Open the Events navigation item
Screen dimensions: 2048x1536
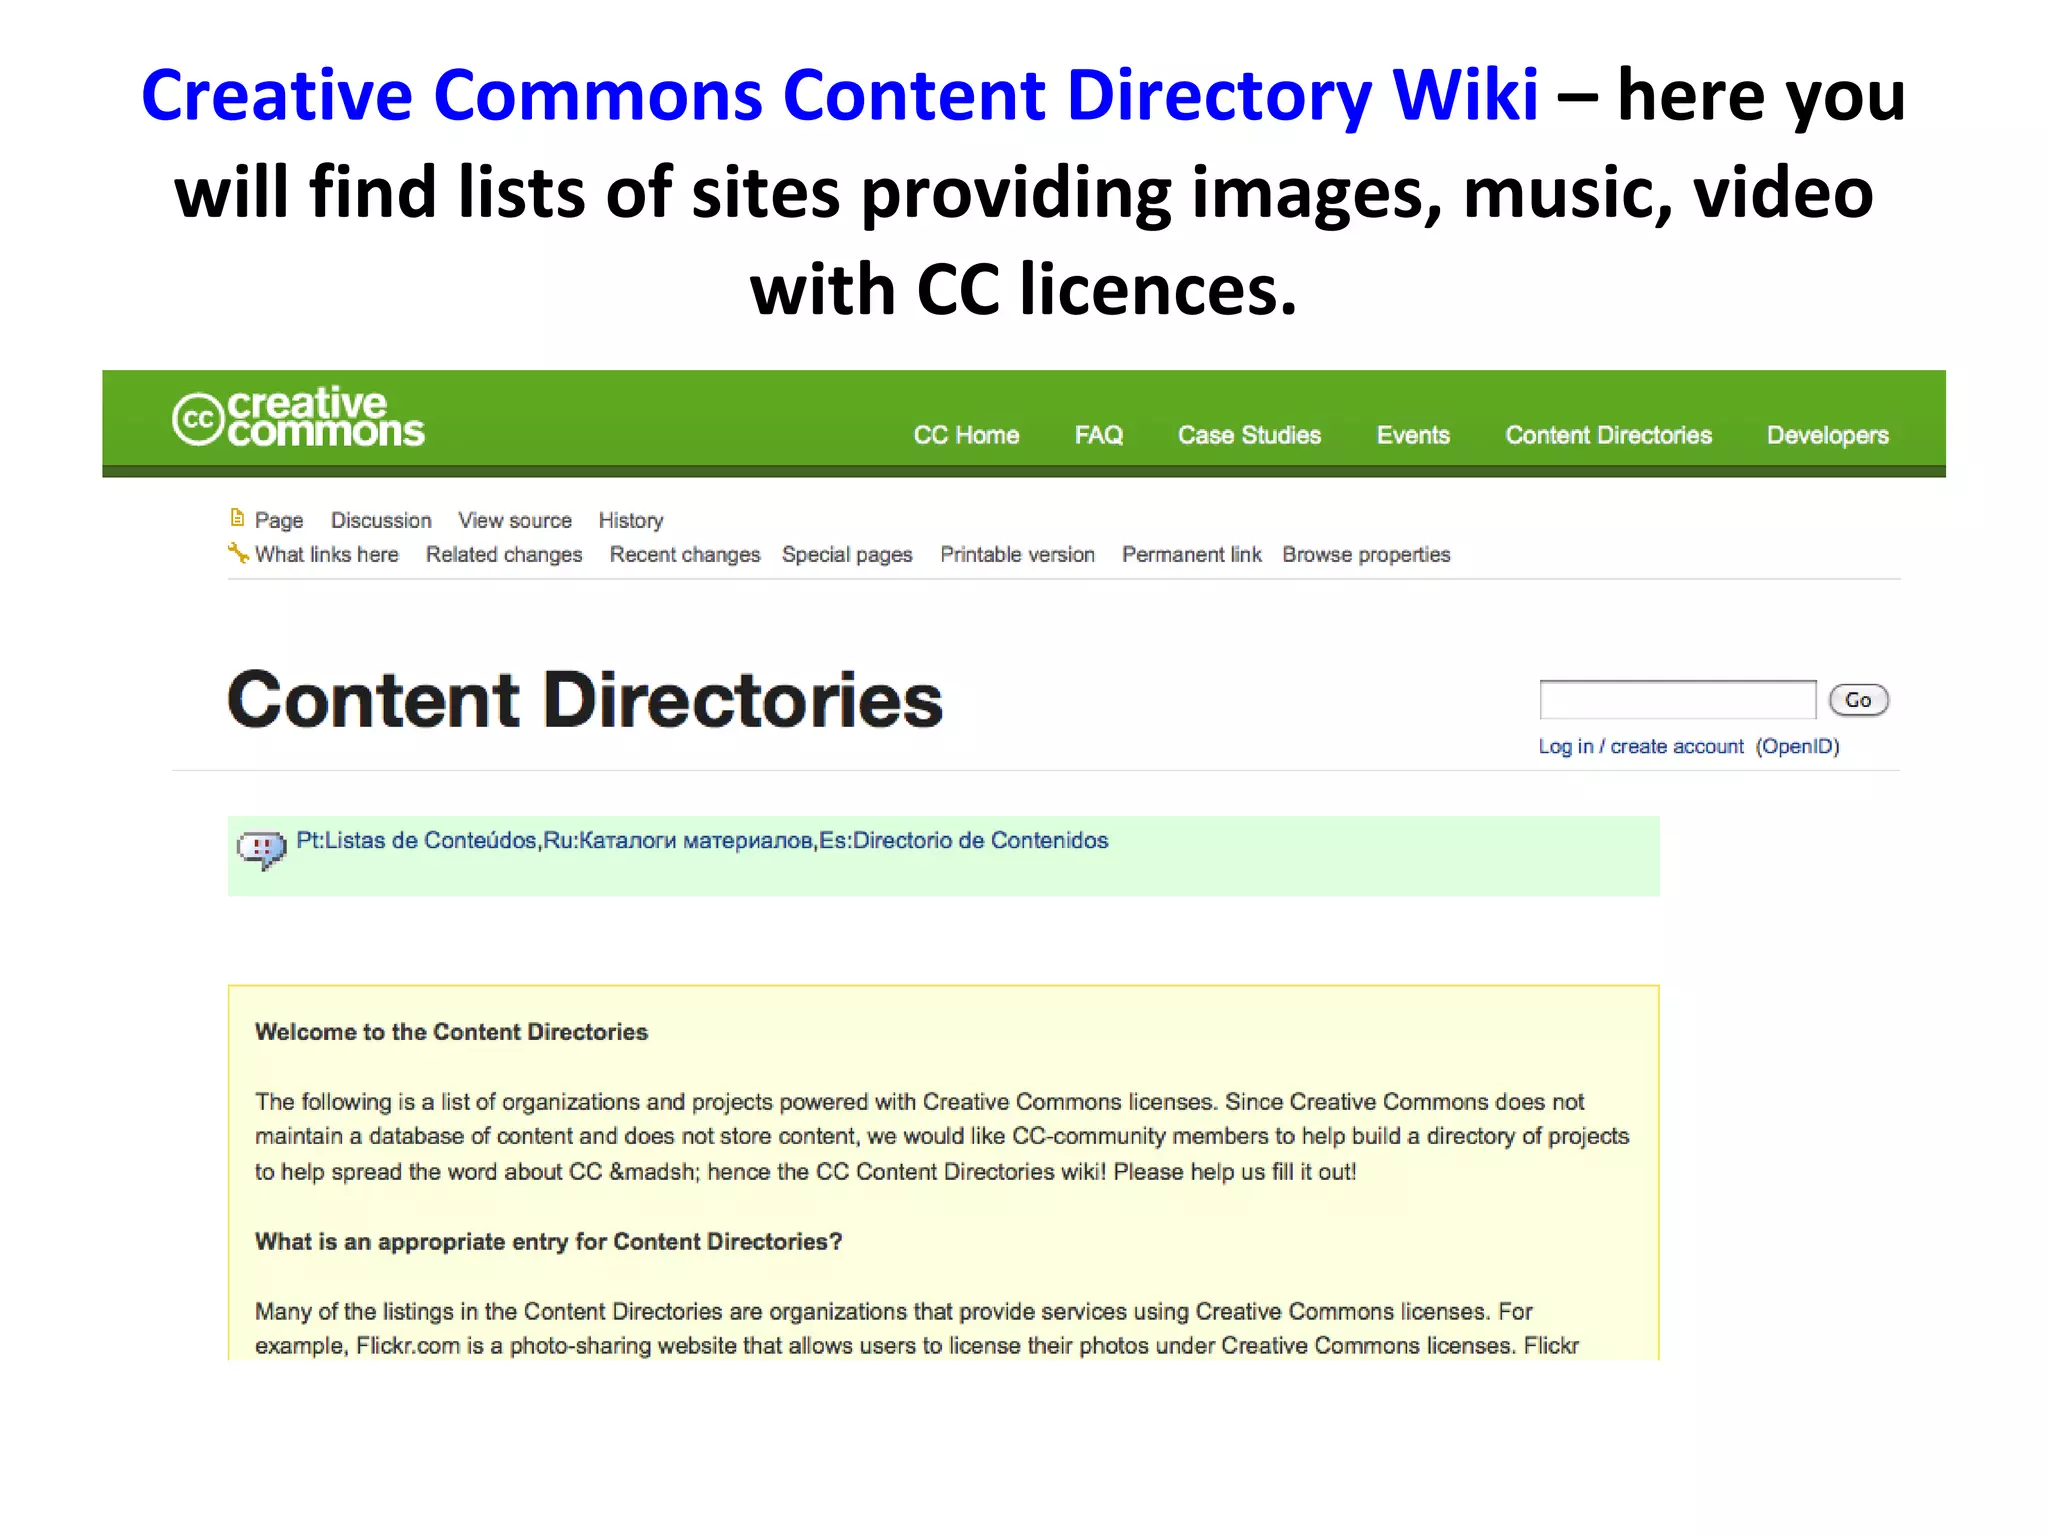(x=1413, y=435)
